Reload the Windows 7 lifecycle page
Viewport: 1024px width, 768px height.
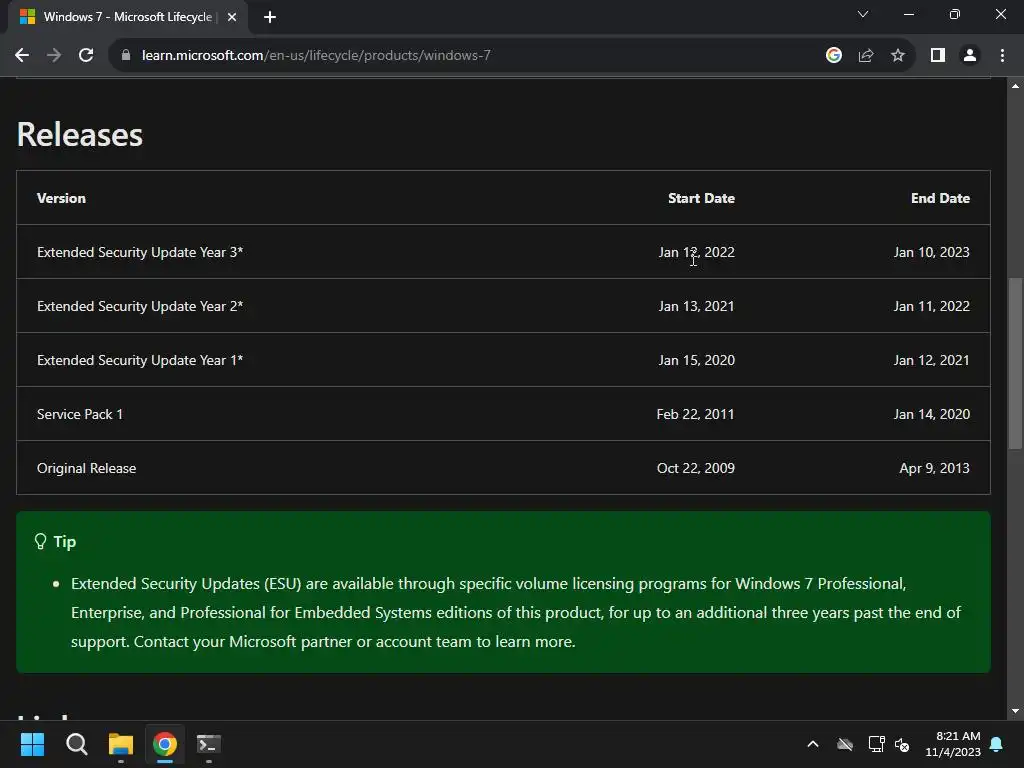tap(86, 56)
